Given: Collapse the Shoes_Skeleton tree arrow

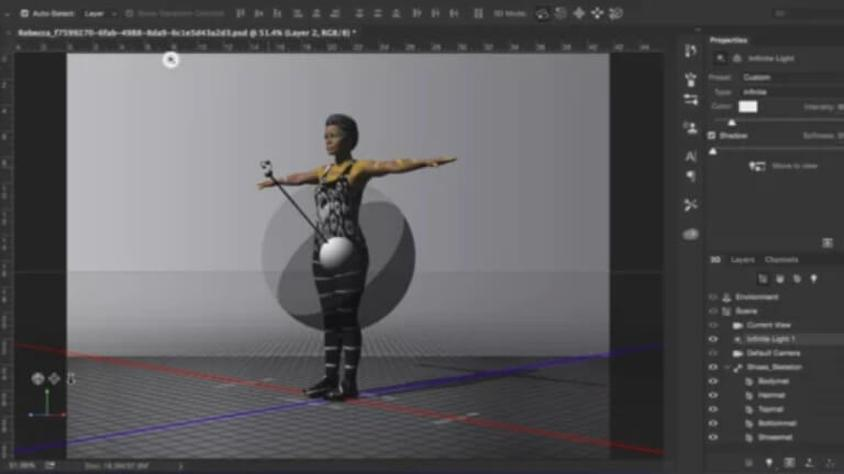Looking at the screenshot, I should (x=727, y=367).
